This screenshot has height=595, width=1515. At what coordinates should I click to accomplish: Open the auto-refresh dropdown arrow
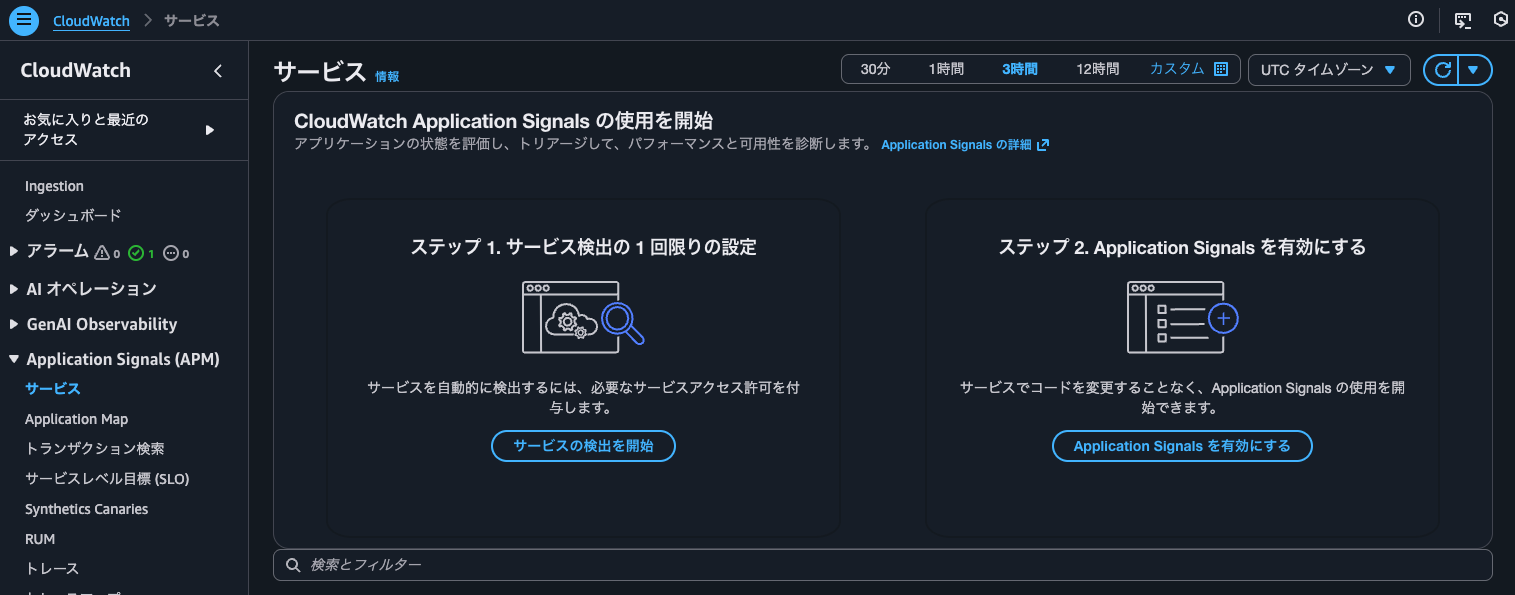pyautogui.click(x=1474, y=69)
